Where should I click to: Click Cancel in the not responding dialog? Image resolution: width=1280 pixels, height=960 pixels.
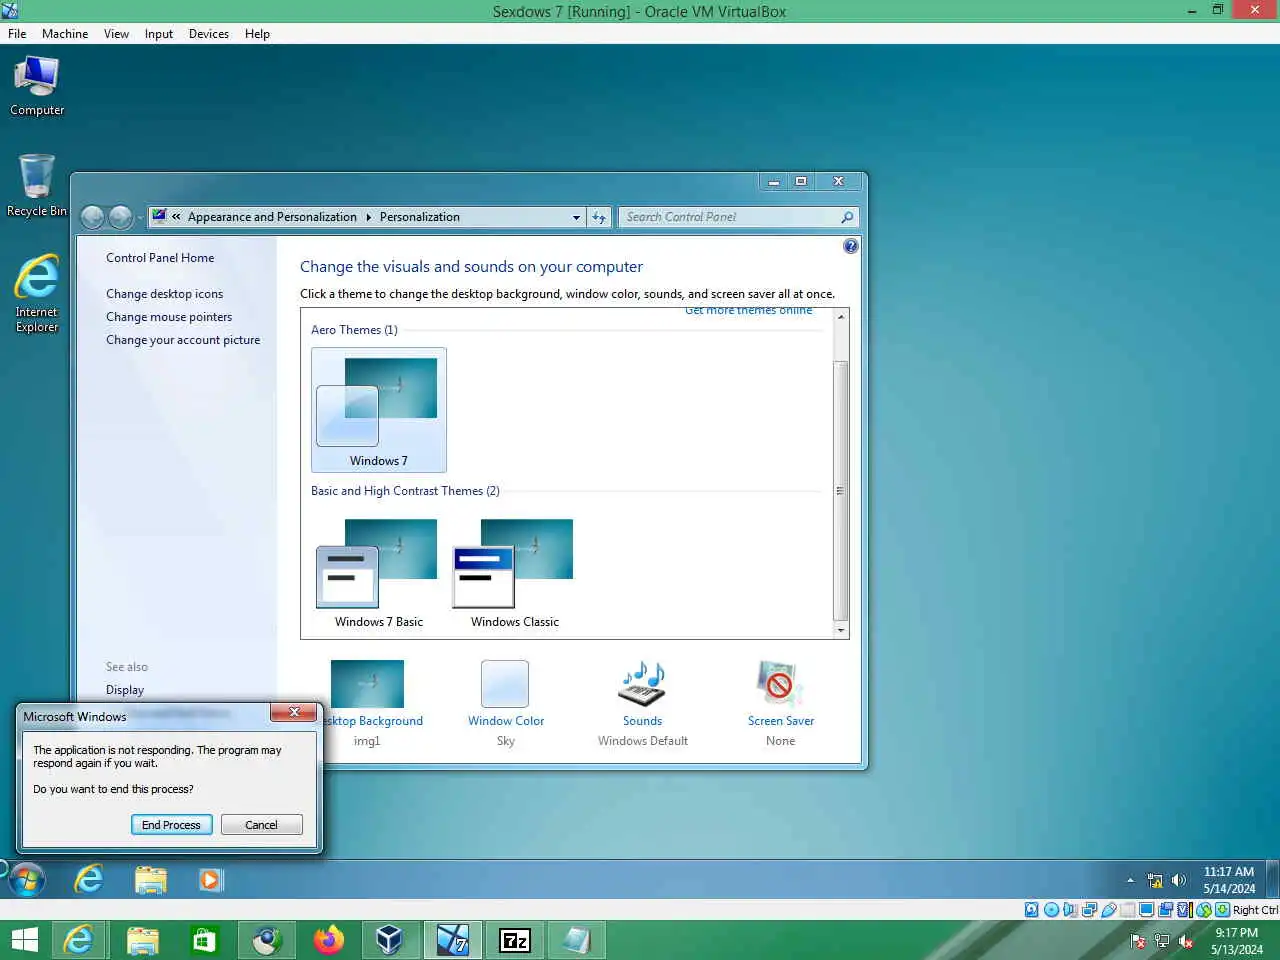[x=261, y=825]
